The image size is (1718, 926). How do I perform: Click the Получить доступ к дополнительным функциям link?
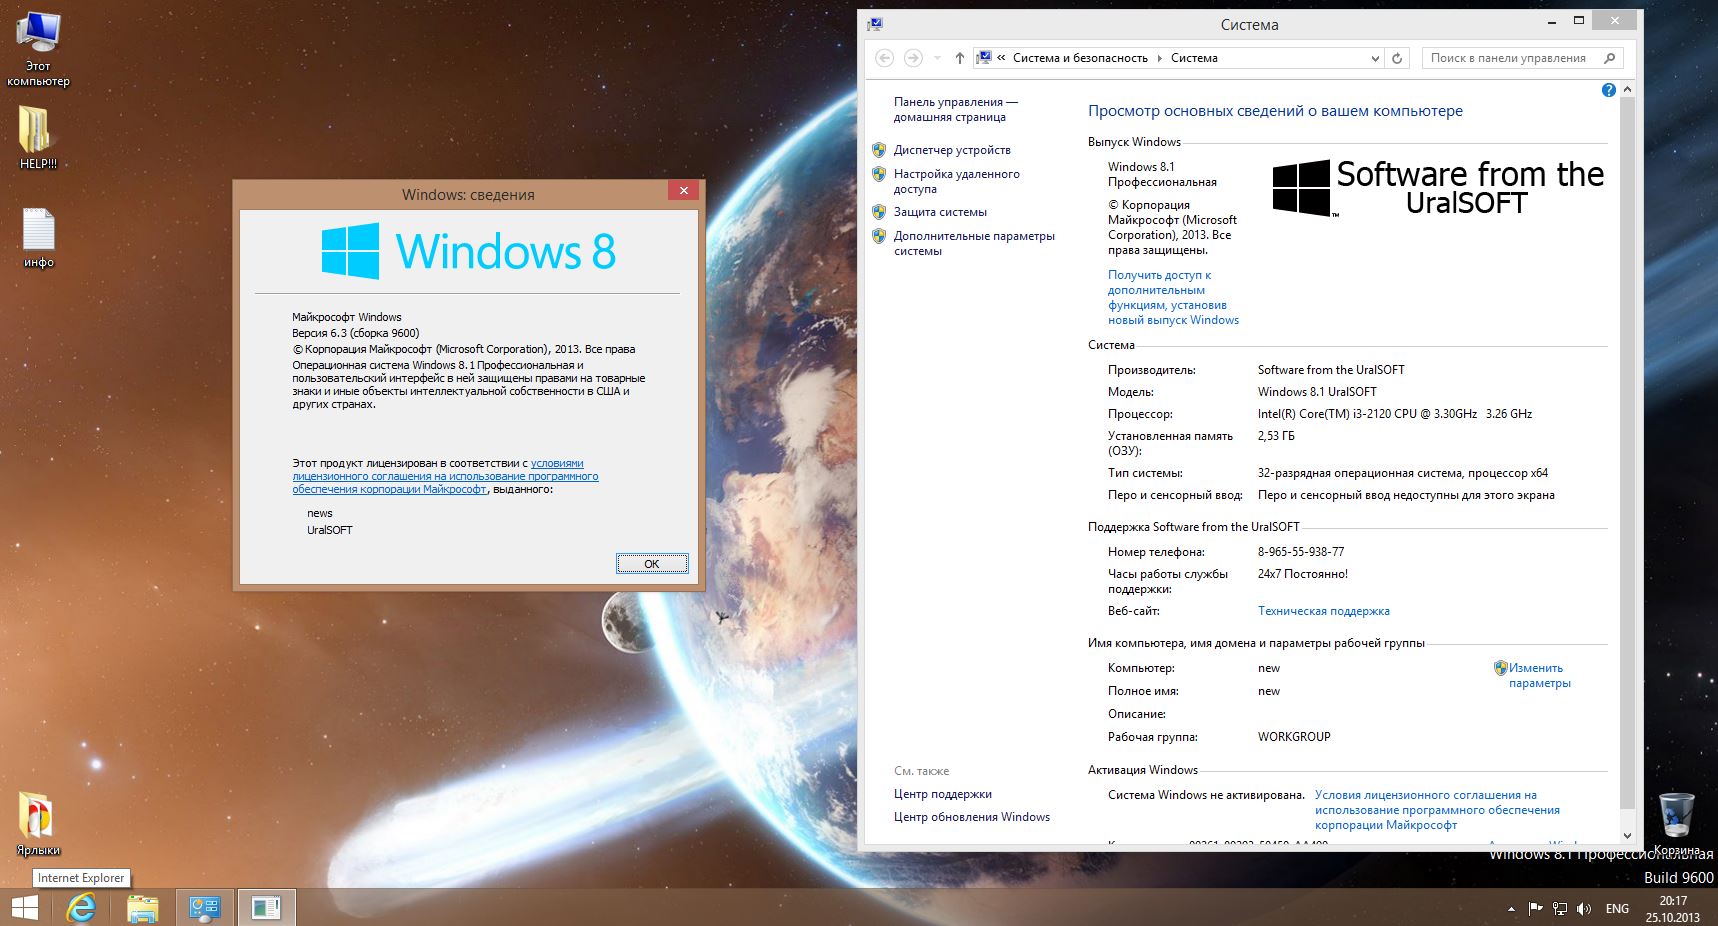click(x=1173, y=297)
